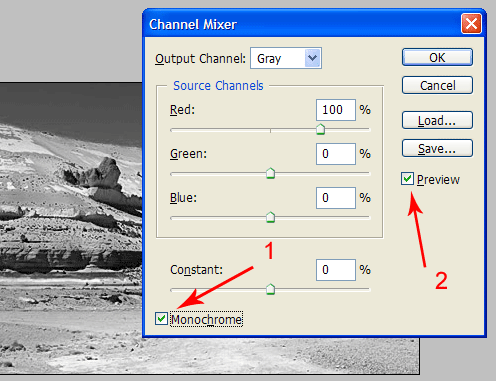Click the Output Channel label
The image size is (496, 381).
(x=200, y=59)
